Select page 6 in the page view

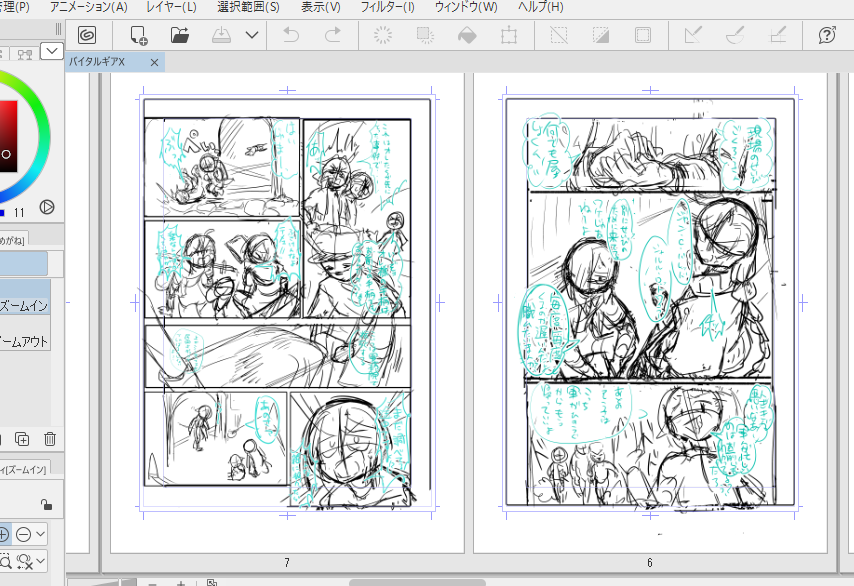pos(650,313)
